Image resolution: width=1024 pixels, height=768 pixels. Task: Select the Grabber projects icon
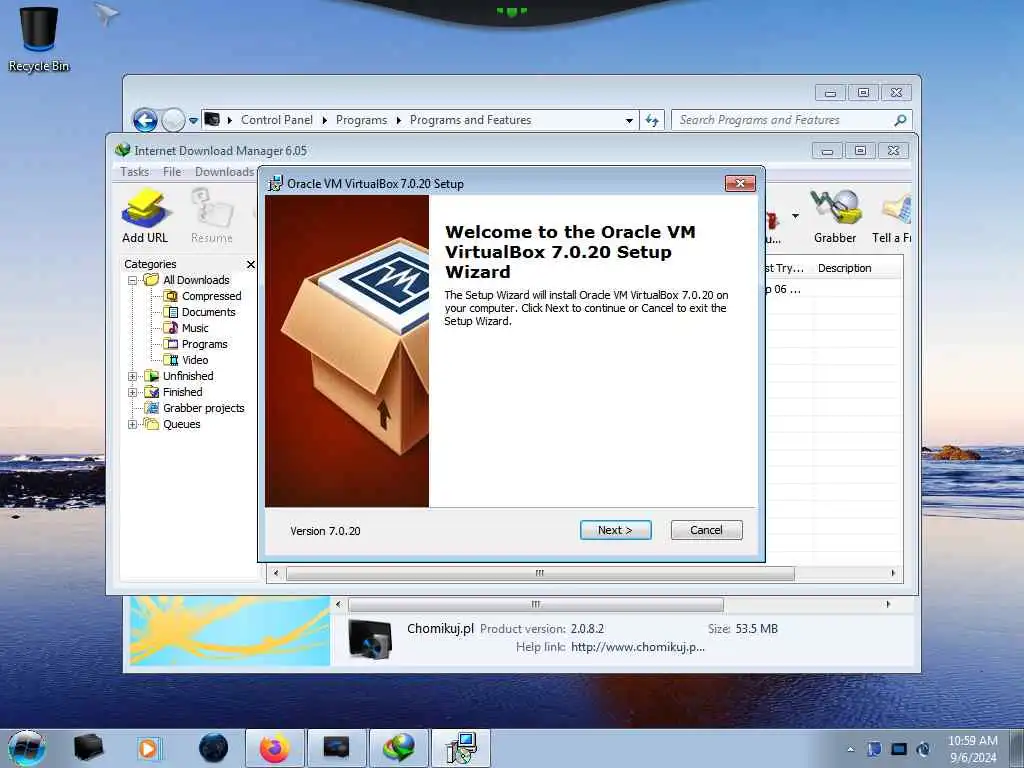pyautogui.click(x=152, y=408)
